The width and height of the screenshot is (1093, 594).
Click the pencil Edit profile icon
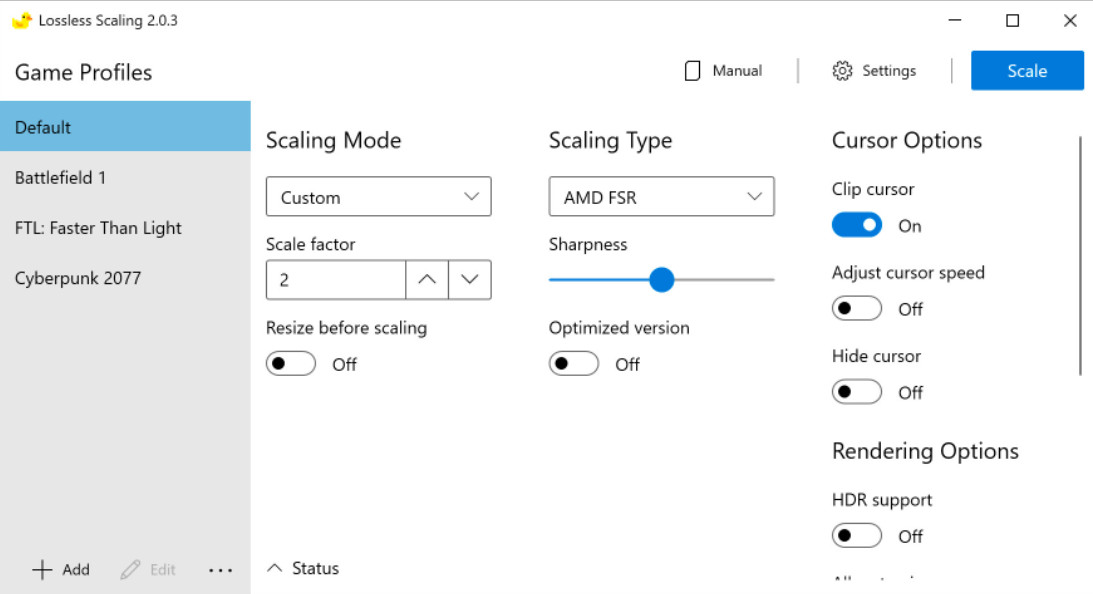(130, 570)
